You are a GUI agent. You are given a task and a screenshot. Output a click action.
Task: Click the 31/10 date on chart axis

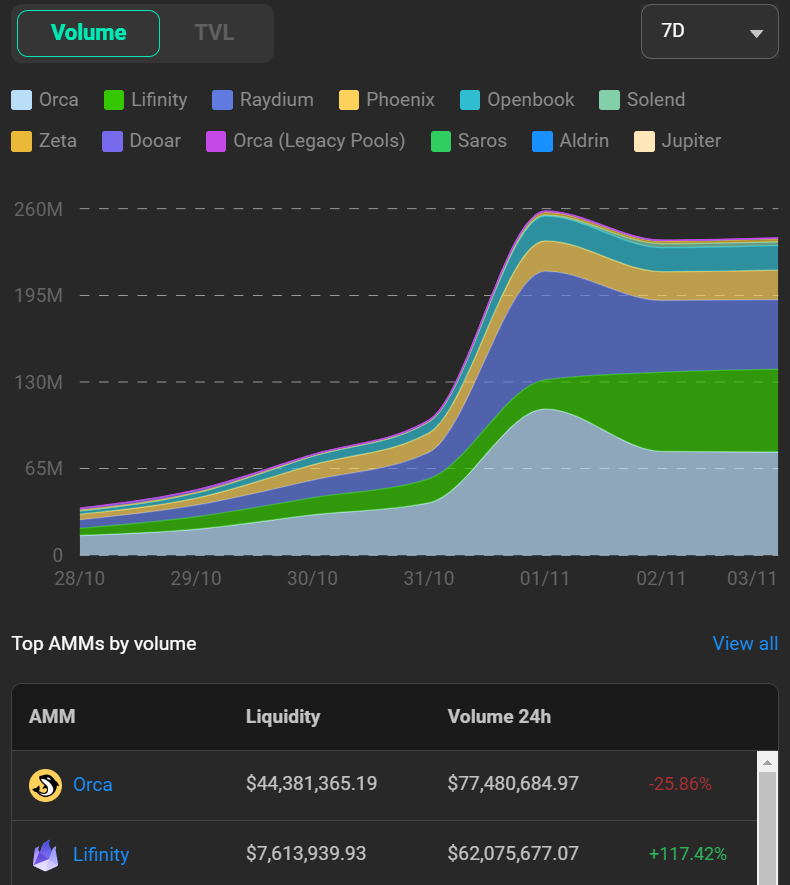[x=428, y=579]
